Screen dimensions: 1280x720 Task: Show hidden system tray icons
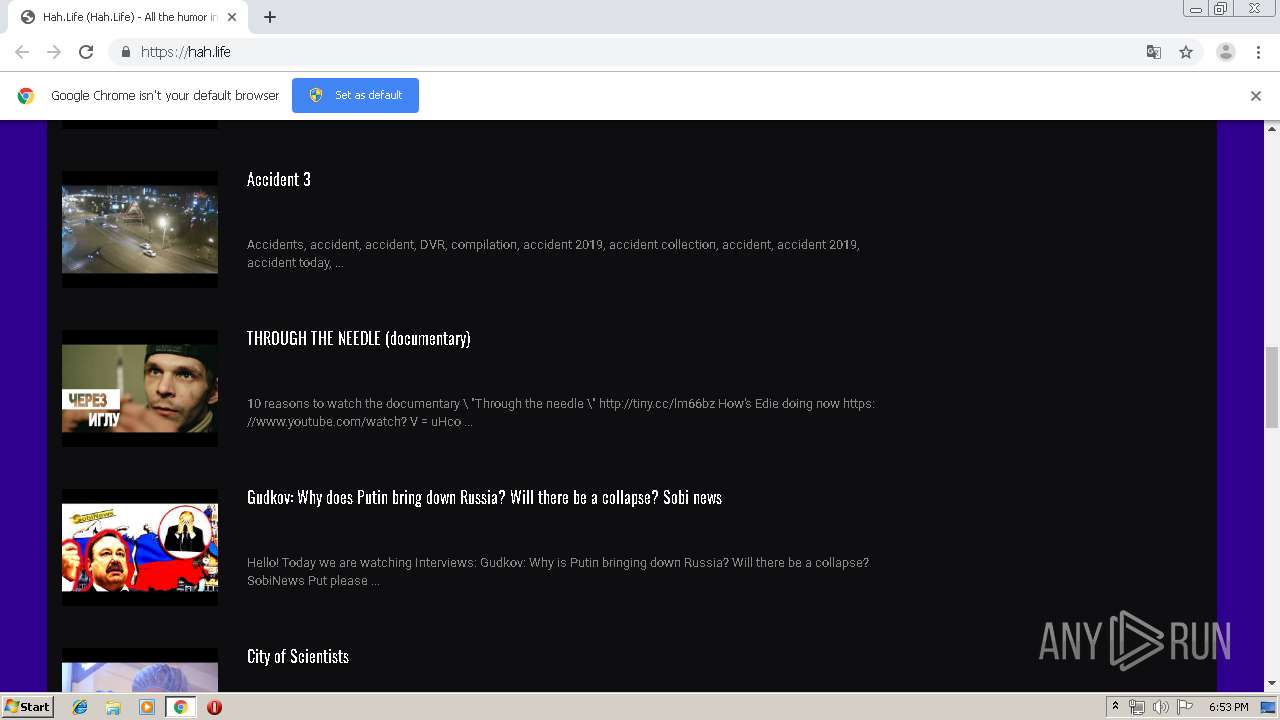1115,707
